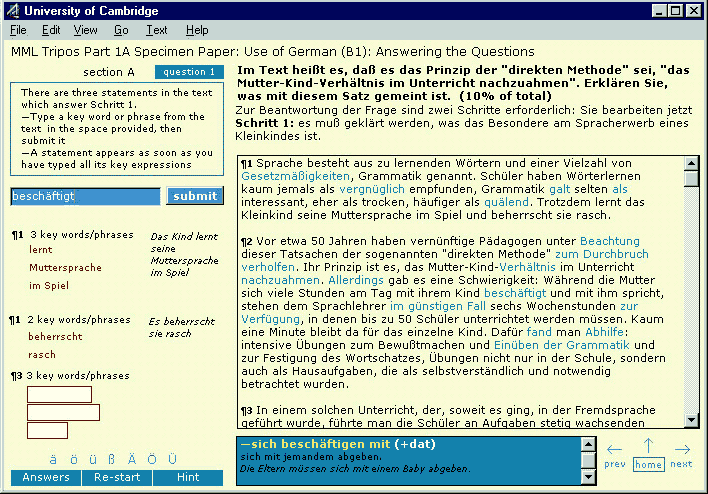Go to next page with next arrow
The image size is (708, 494).
pos(682,449)
